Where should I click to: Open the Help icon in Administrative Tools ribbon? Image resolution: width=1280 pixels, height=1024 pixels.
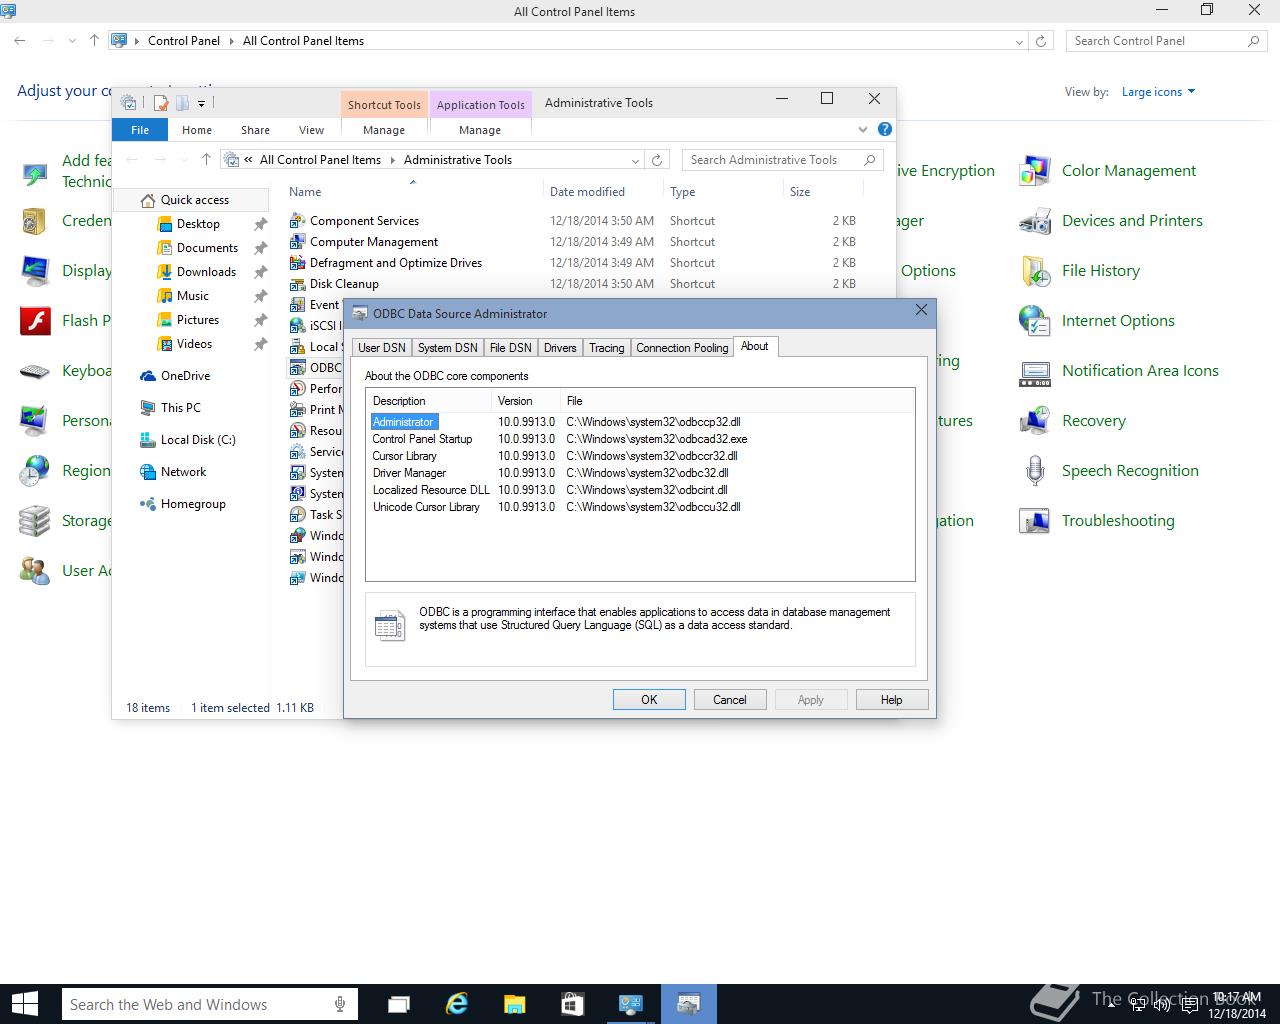point(884,129)
